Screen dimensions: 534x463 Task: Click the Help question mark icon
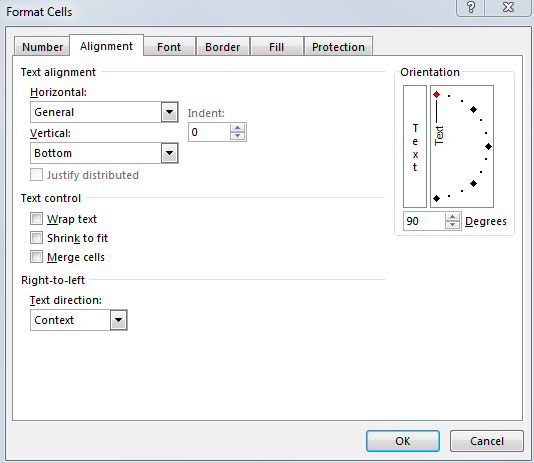[470, 7]
